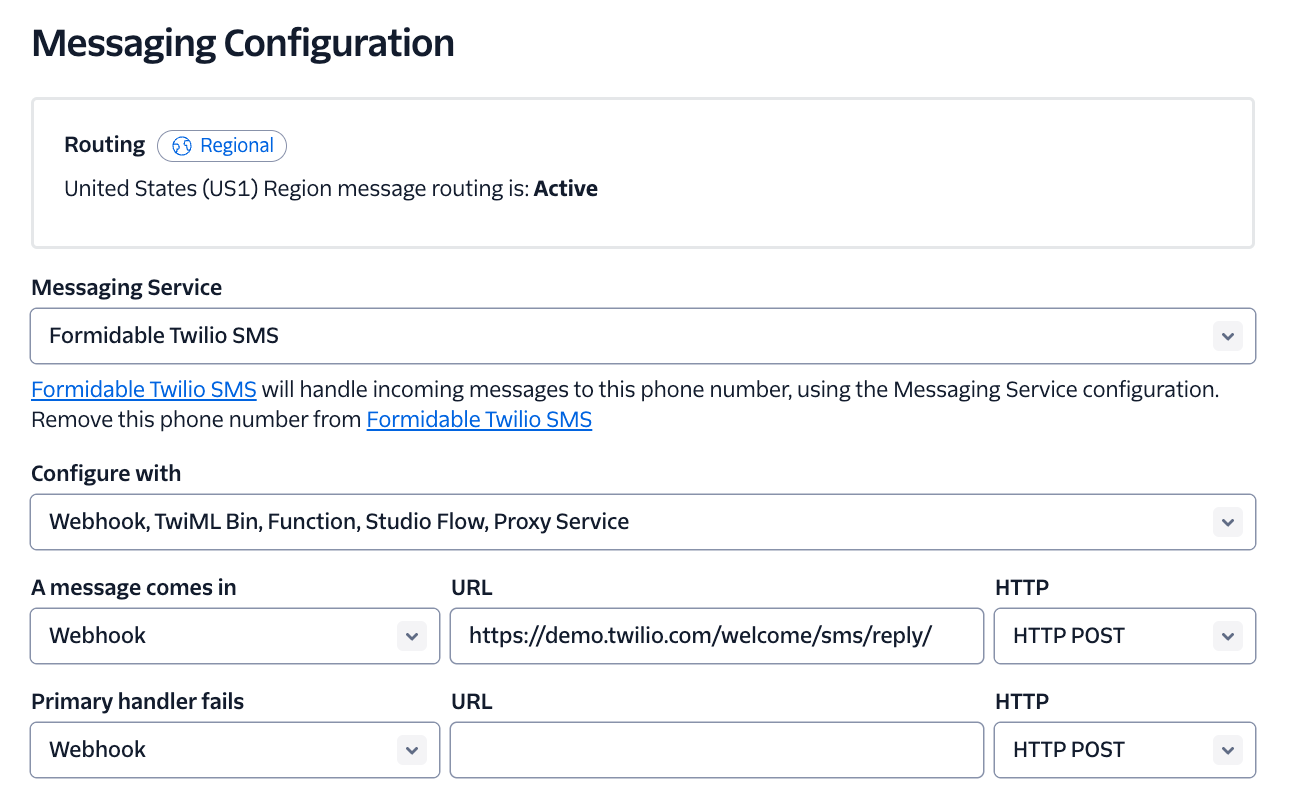Click the globe icon in the Regional badge
The height and width of the screenshot is (800, 1300).
[180, 146]
